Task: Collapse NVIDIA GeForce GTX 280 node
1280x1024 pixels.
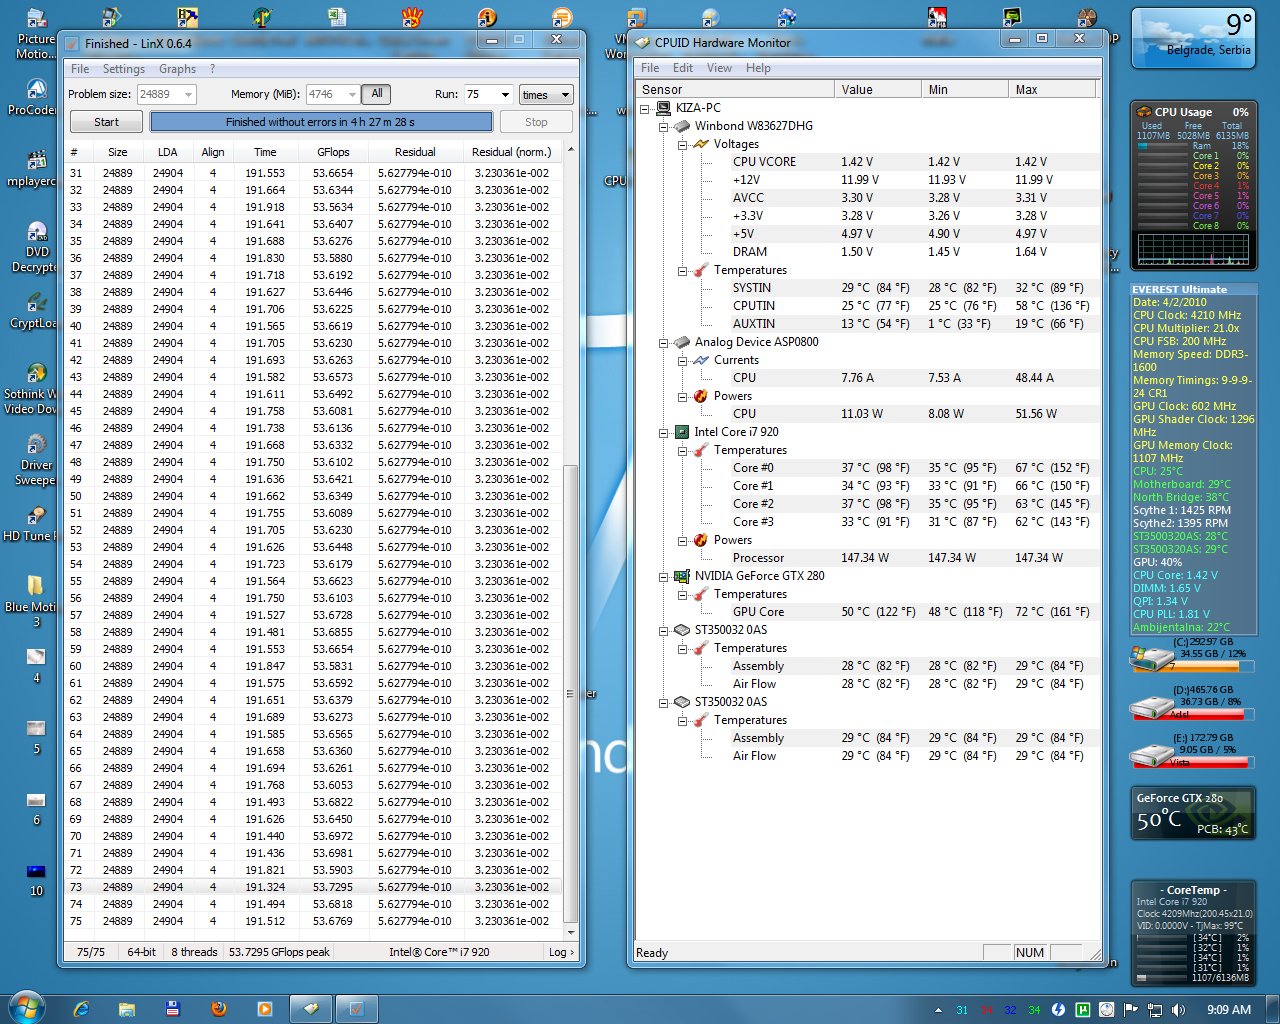Action: coord(663,576)
